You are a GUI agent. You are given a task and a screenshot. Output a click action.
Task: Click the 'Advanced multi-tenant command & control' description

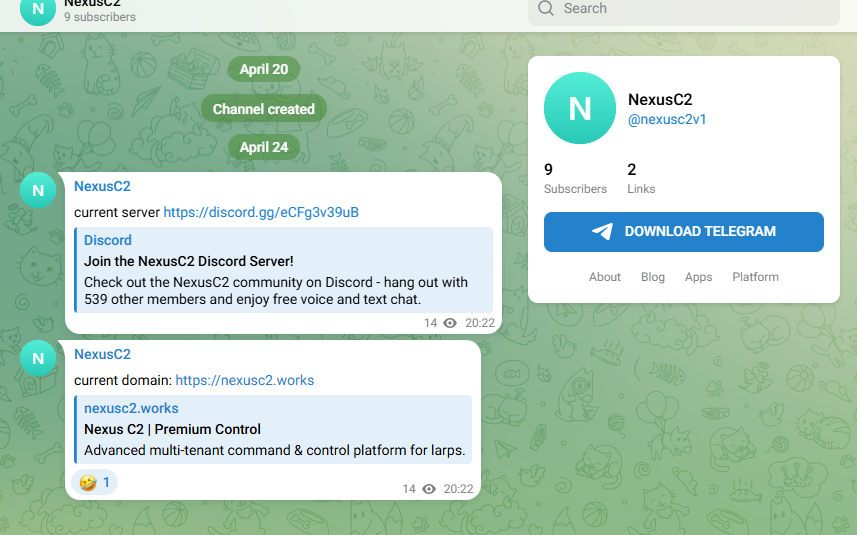click(274, 450)
